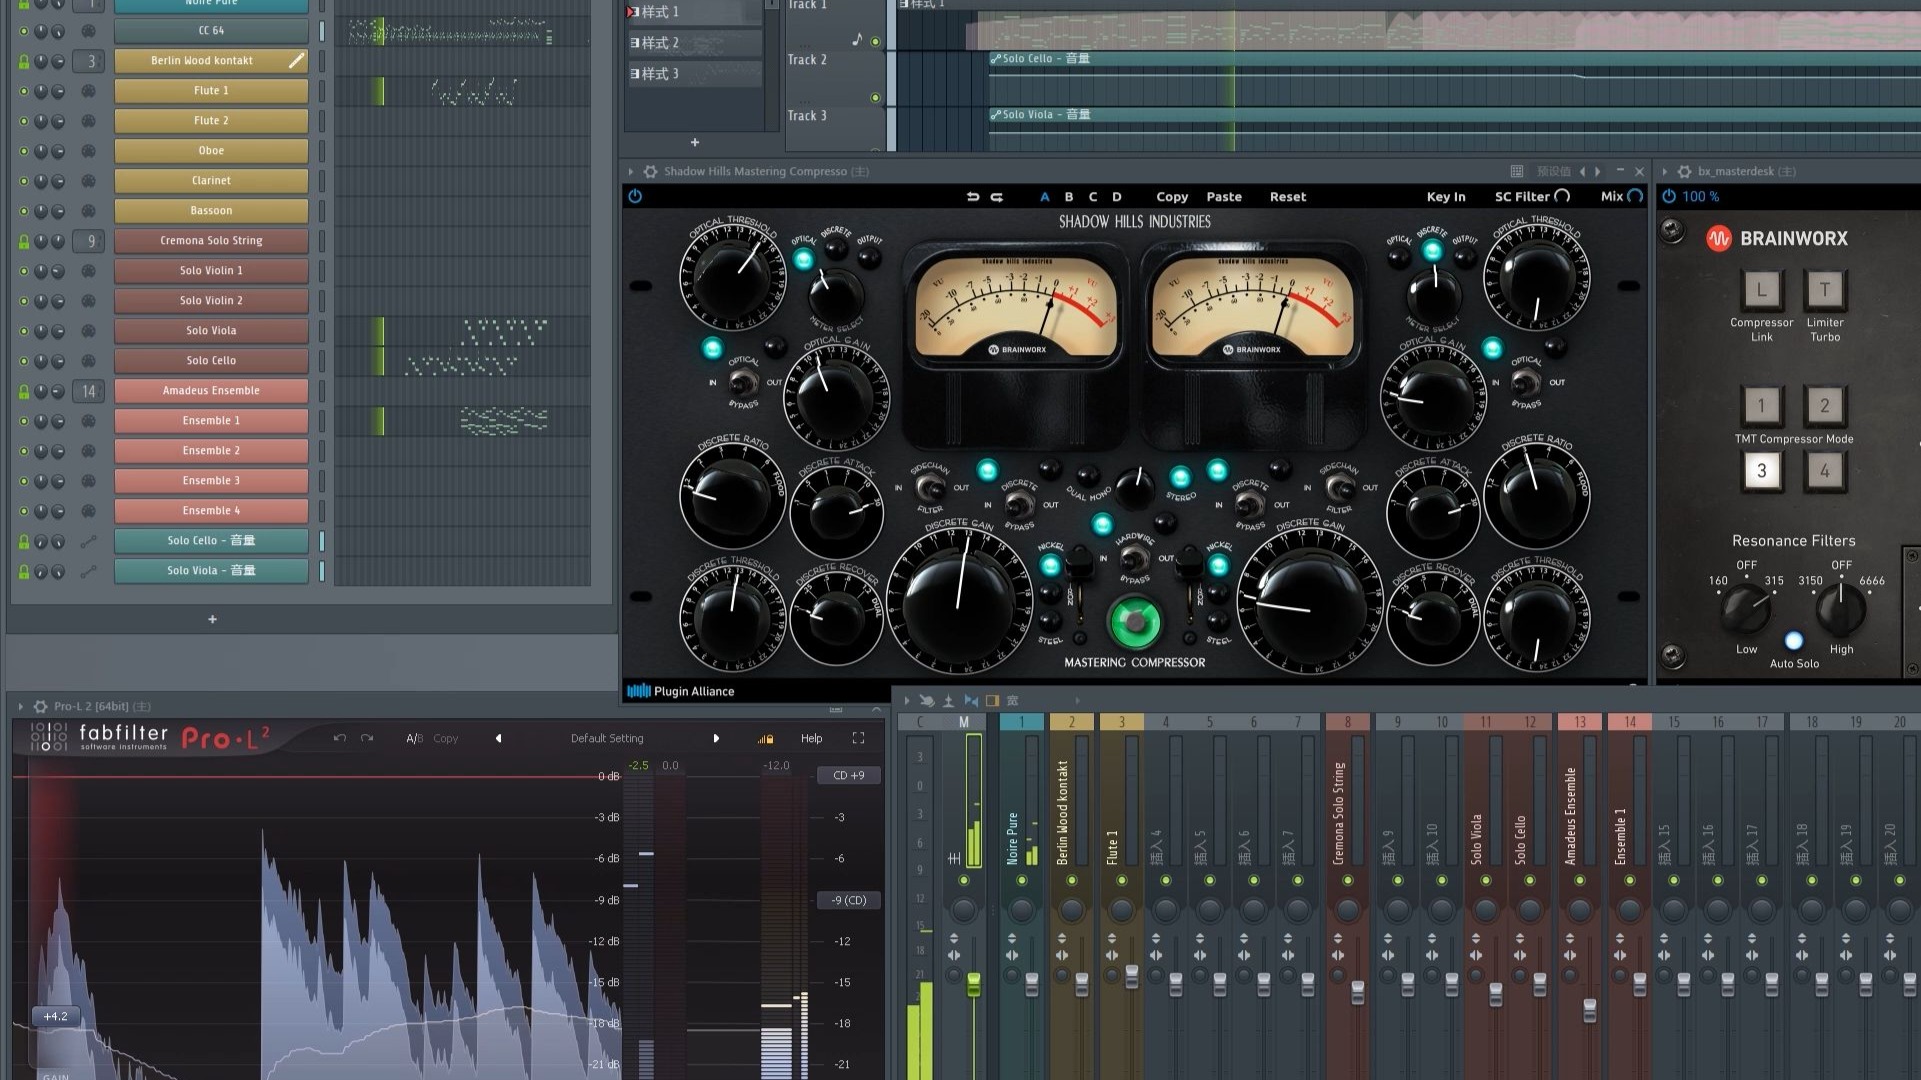Open the 预设值 presets menu of Shadow Hills
1921x1080 pixels.
[x=1553, y=172]
